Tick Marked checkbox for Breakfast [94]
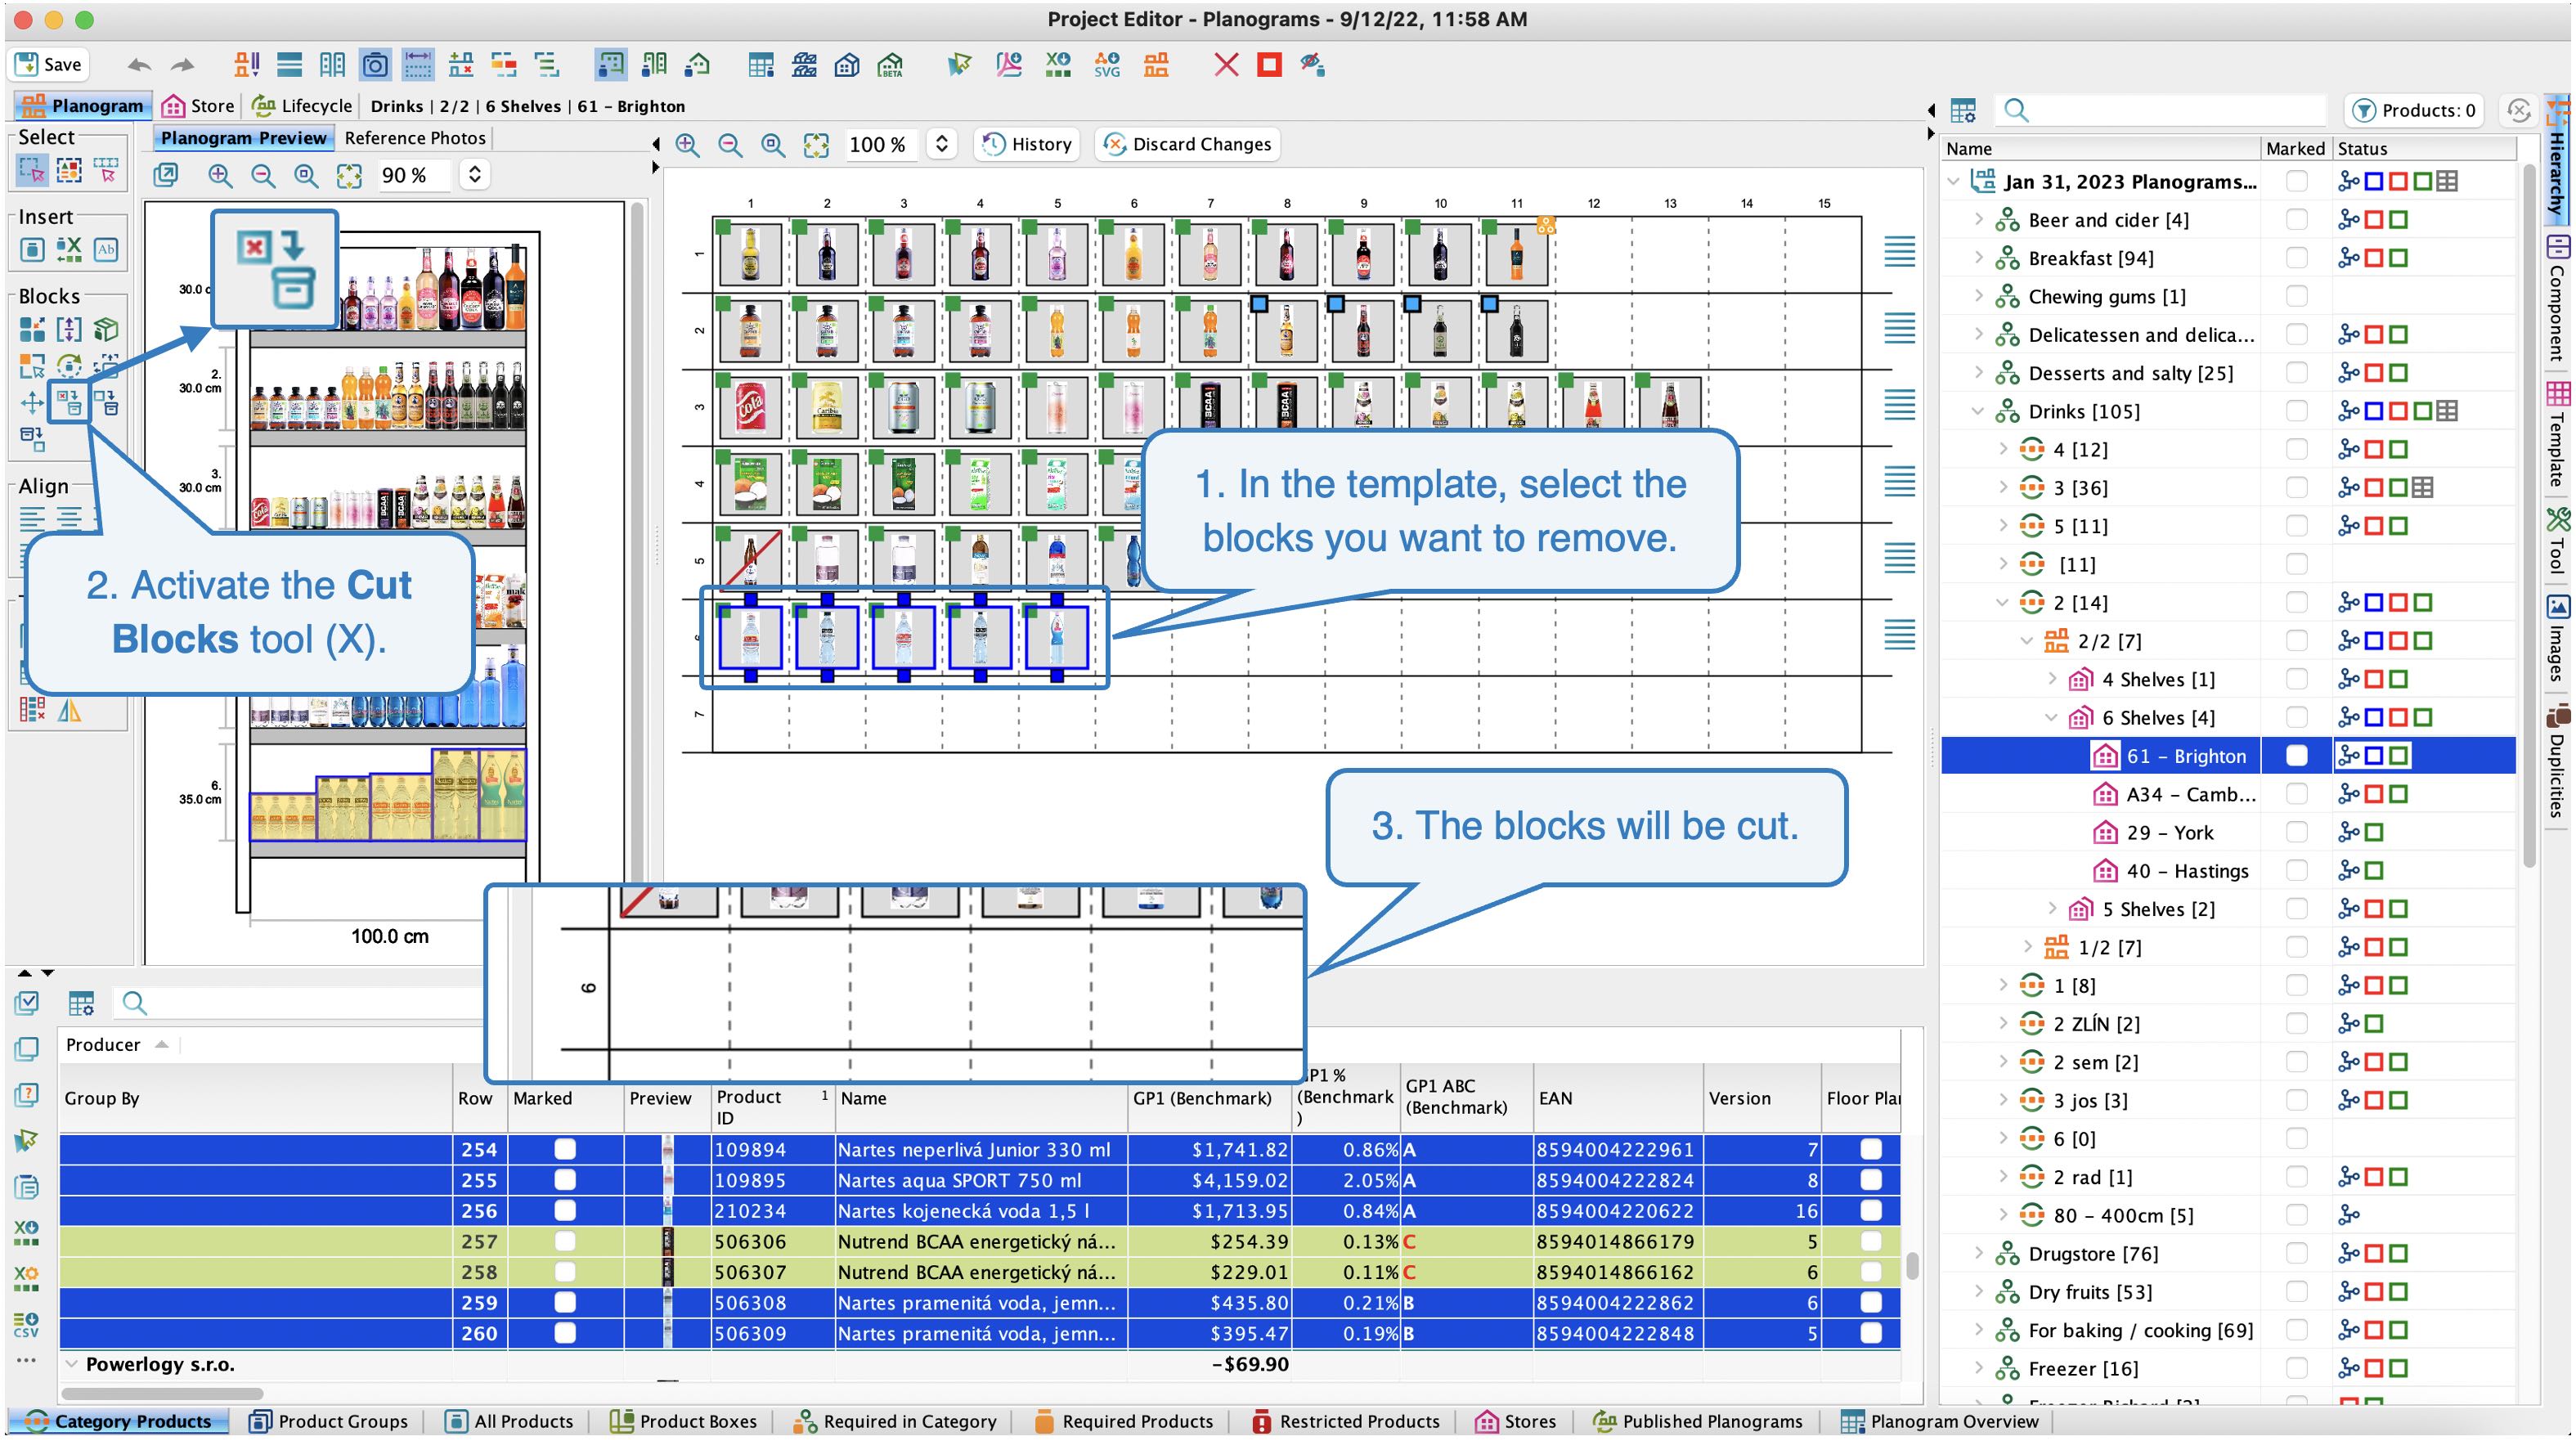The height and width of the screenshot is (1441, 2576). (2297, 258)
